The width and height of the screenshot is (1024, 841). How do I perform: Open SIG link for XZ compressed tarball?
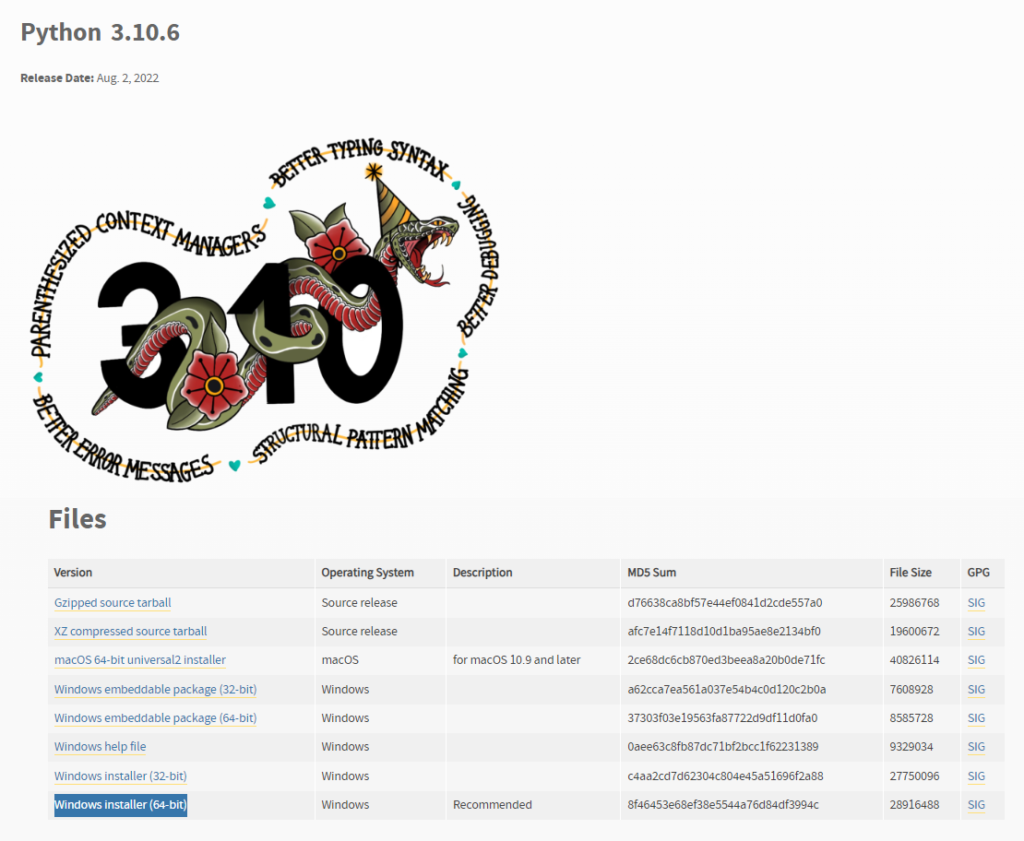coord(976,631)
